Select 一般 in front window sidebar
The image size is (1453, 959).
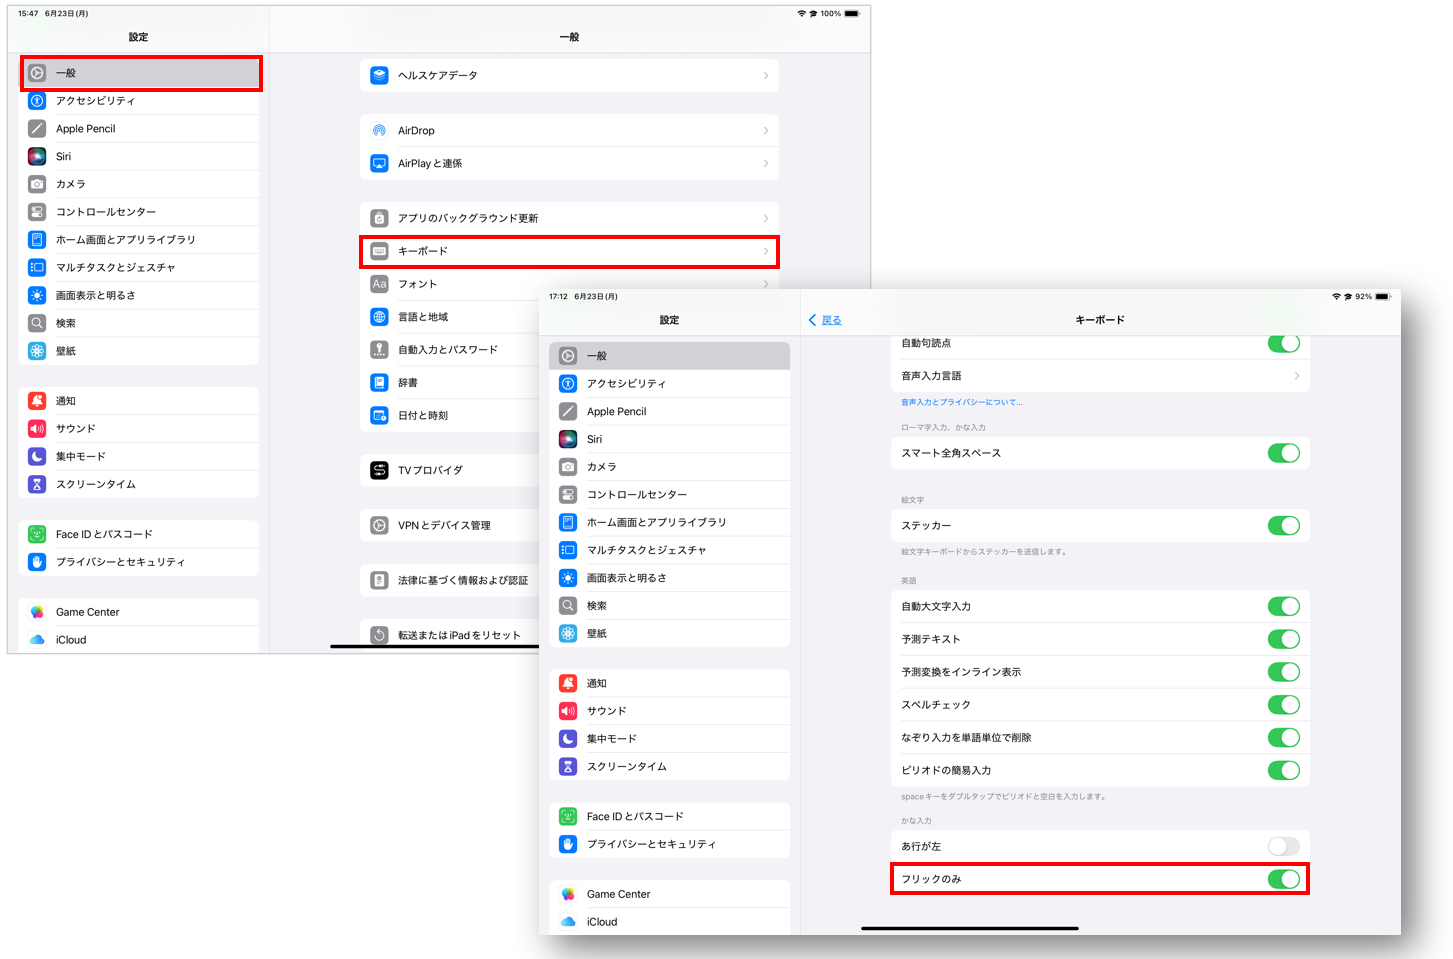click(x=669, y=356)
